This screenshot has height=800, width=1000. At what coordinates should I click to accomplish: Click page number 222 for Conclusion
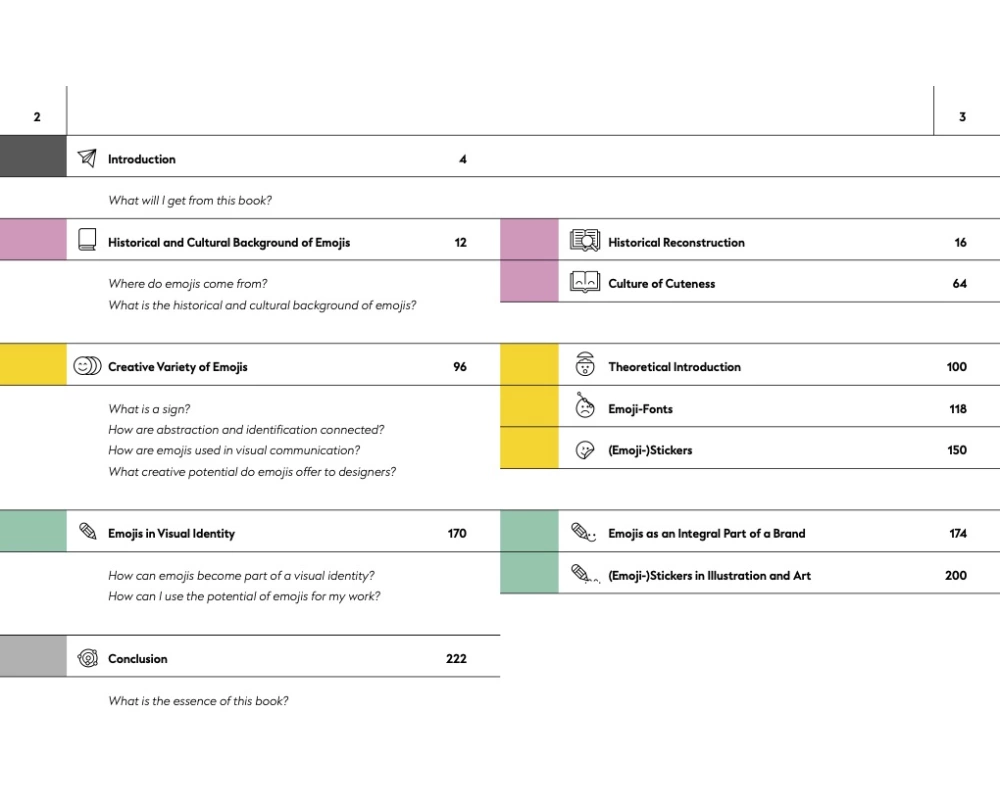[456, 659]
